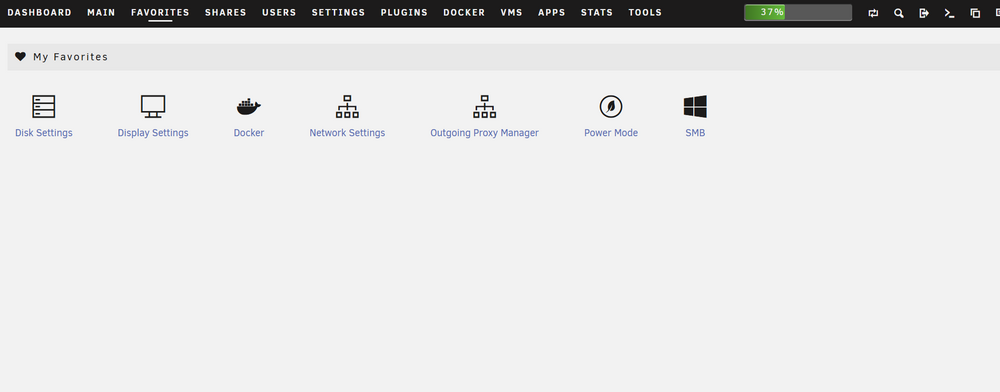
Task: Select the VMS menu item
Action: click(x=511, y=13)
